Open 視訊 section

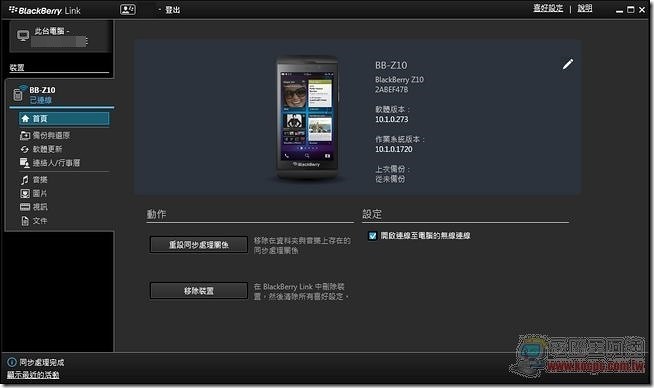[40, 207]
